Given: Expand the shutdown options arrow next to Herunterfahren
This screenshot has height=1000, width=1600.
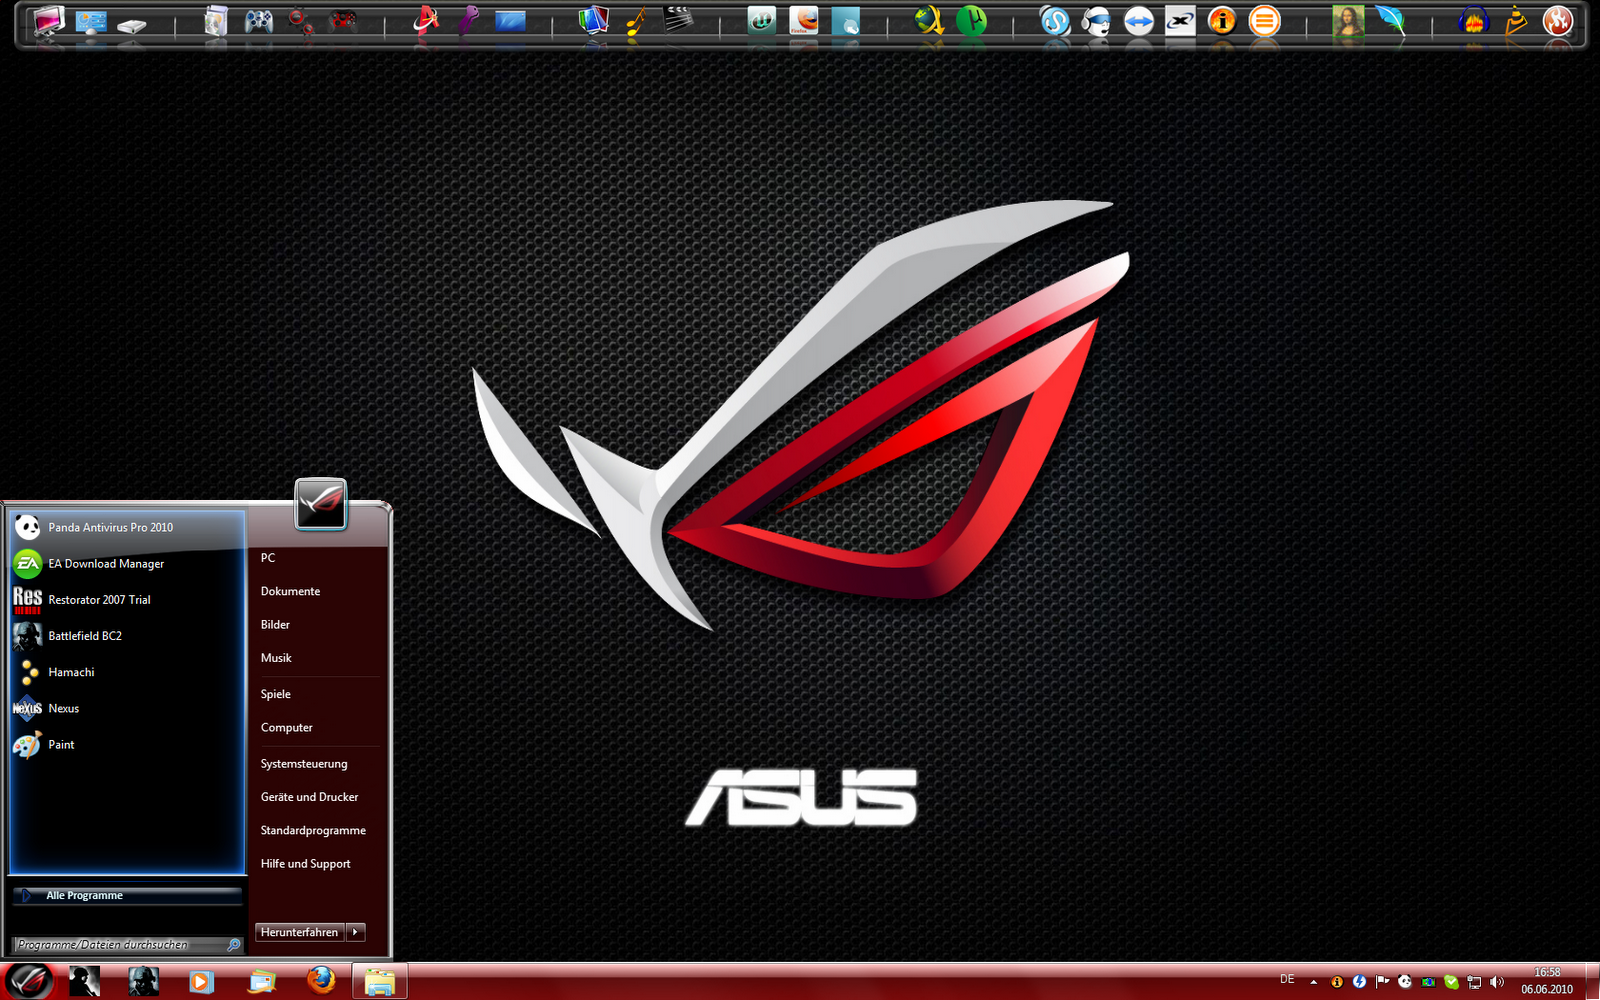Looking at the screenshot, I should 356,932.
